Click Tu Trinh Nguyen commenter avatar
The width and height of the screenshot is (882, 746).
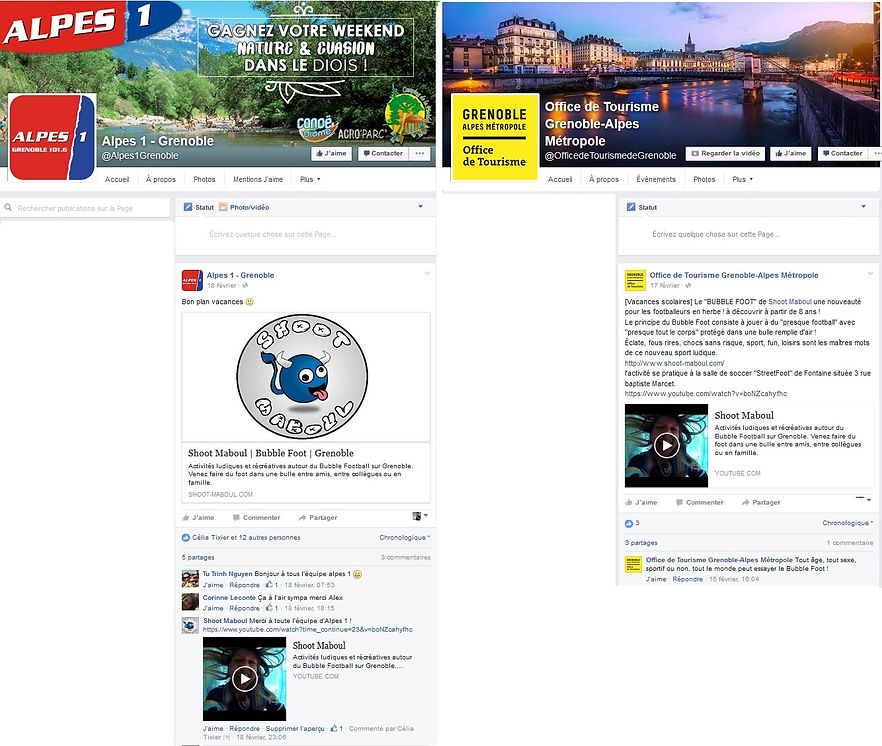(x=190, y=579)
